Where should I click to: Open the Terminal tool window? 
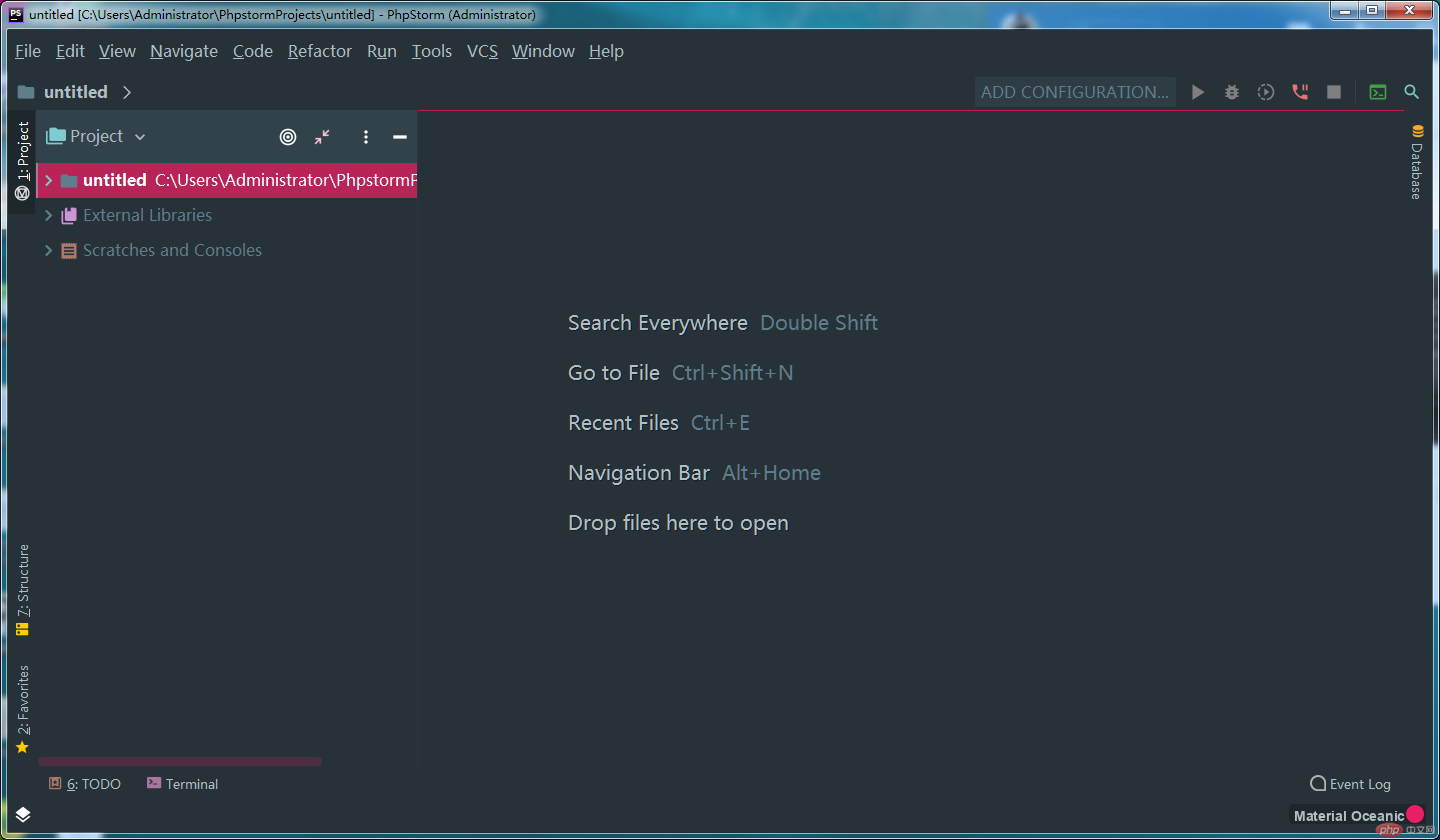point(182,784)
